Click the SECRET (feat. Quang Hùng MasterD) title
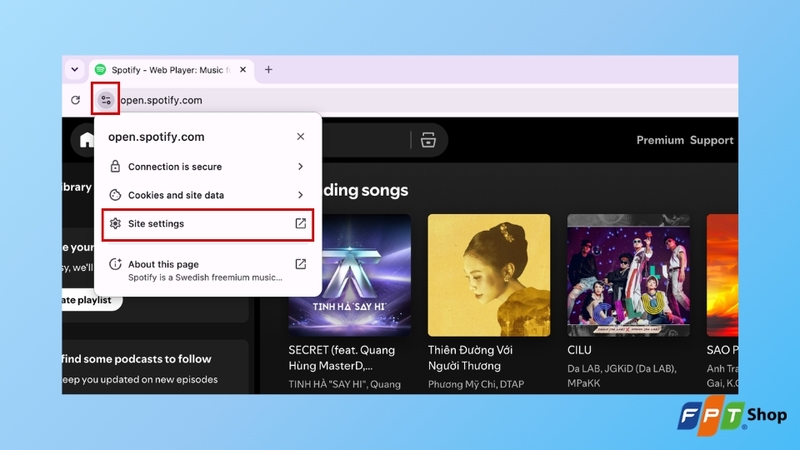800x450 pixels. (342, 358)
